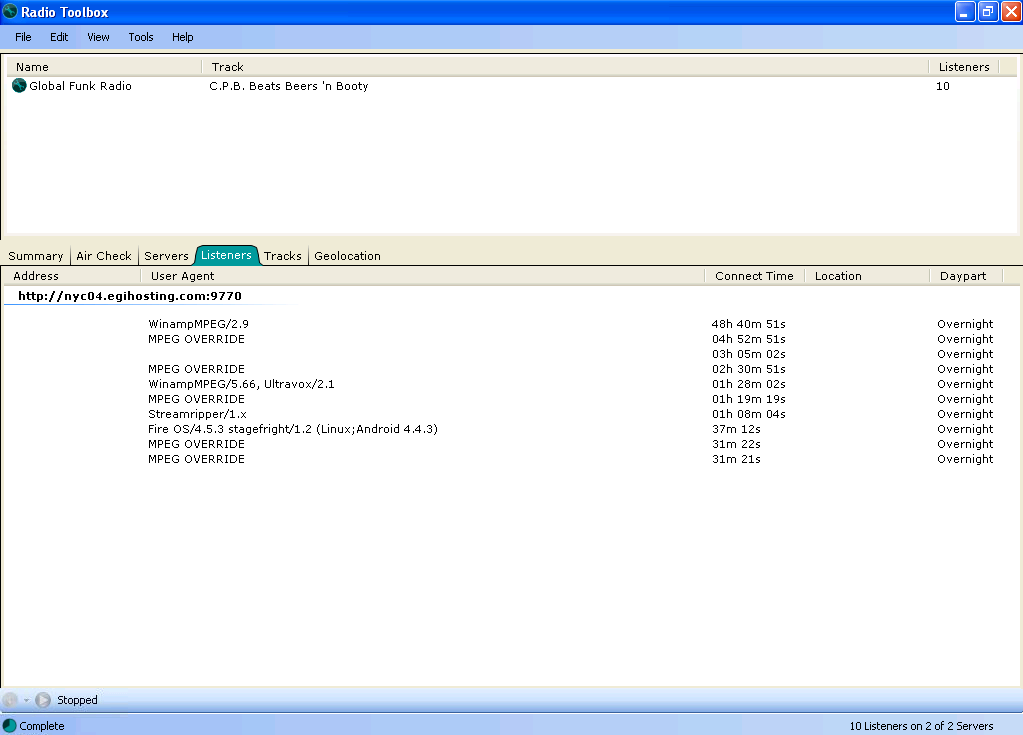
Task: Open the Edit menu
Action: coord(59,37)
